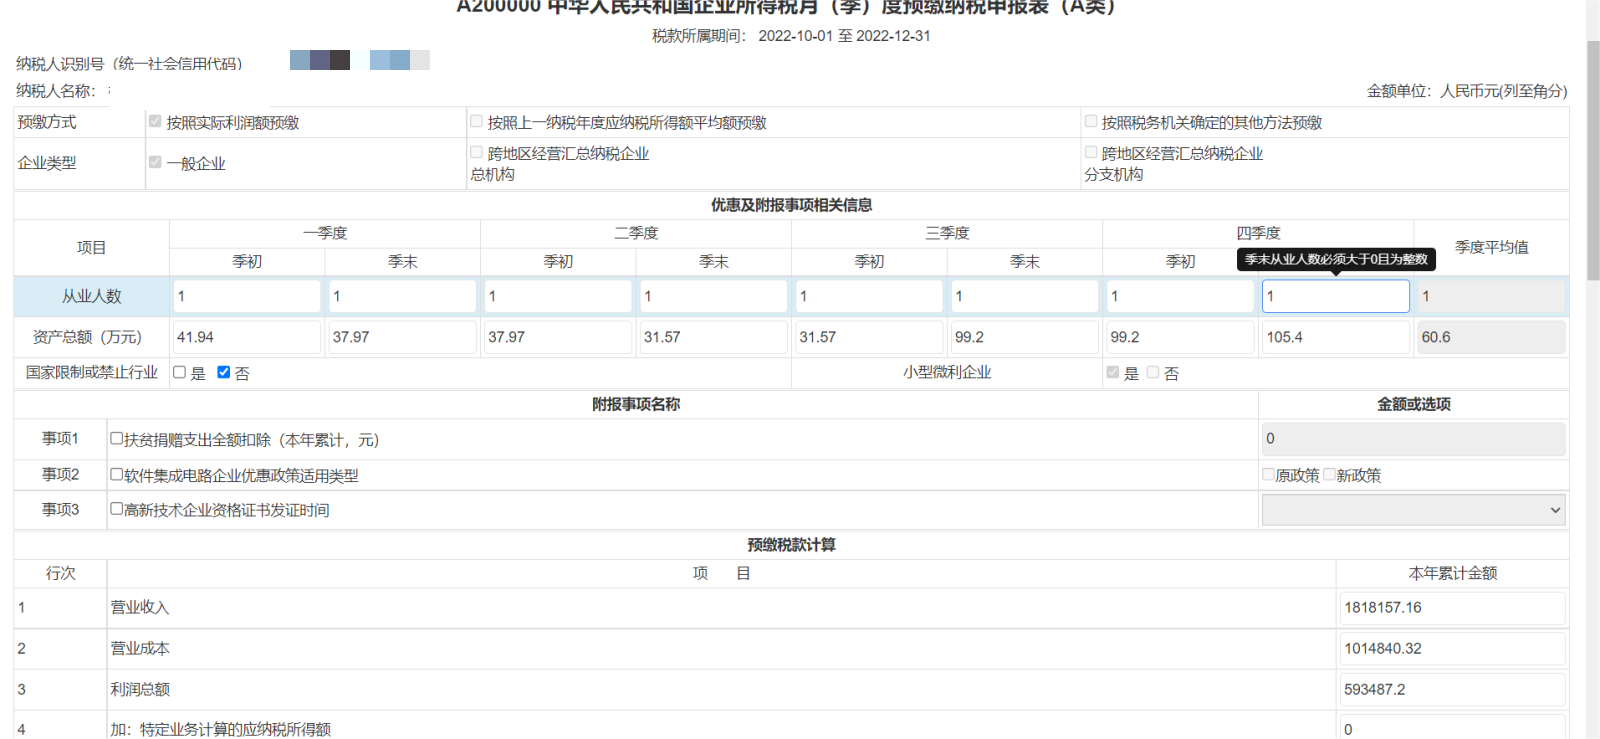Screen dimensions: 1600x739
Task: Check 事项2 软件集成电路企业优惠政策 checkbox
Action: pyautogui.click(x=116, y=474)
